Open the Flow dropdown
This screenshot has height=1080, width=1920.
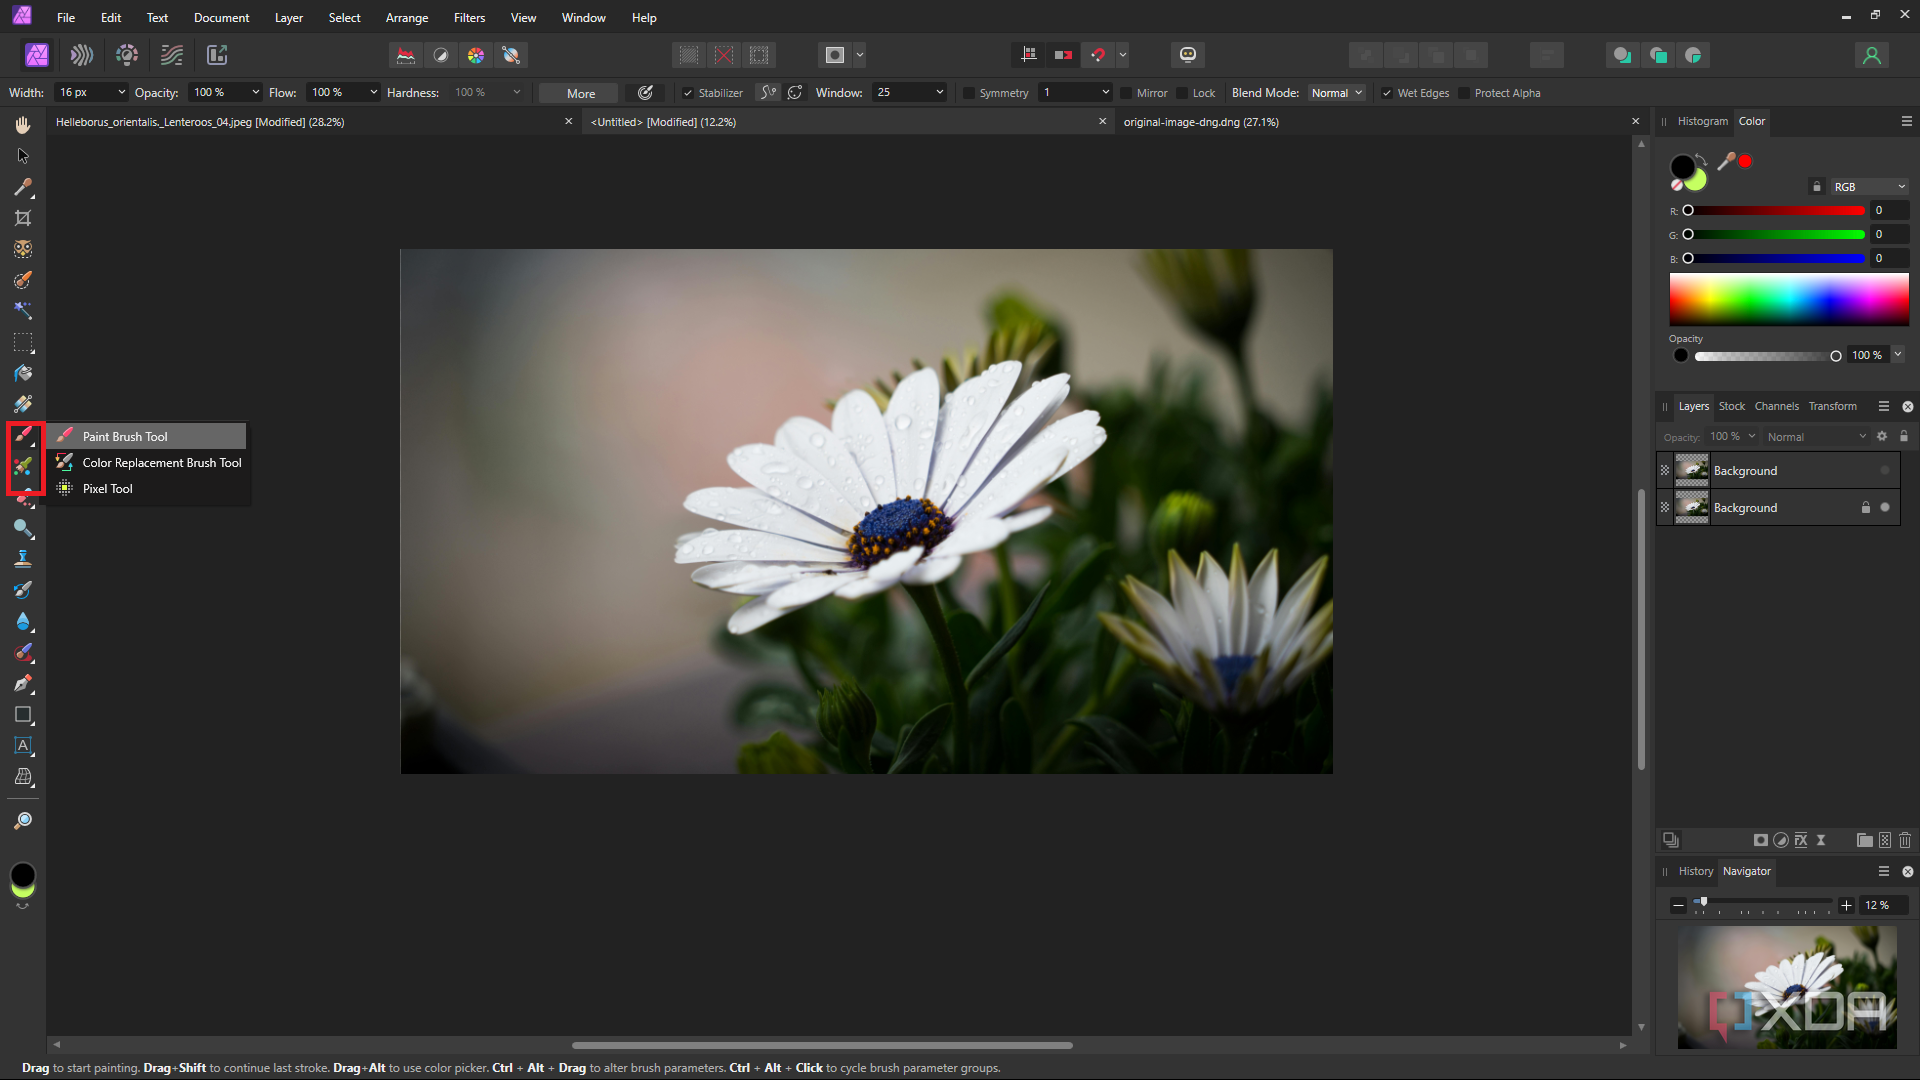pyautogui.click(x=374, y=92)
